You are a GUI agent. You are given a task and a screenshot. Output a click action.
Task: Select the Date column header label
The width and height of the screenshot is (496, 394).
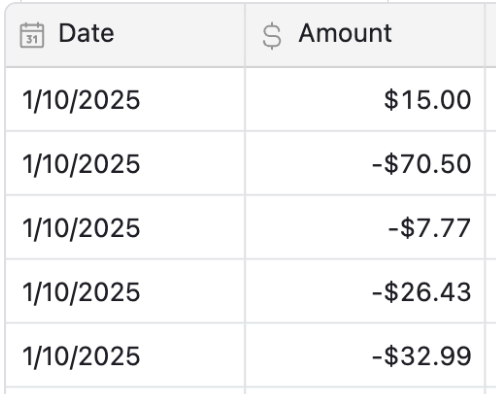click(86, 33)
